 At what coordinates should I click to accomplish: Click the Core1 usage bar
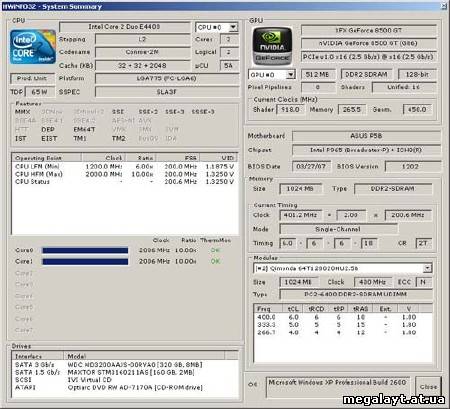85,262
